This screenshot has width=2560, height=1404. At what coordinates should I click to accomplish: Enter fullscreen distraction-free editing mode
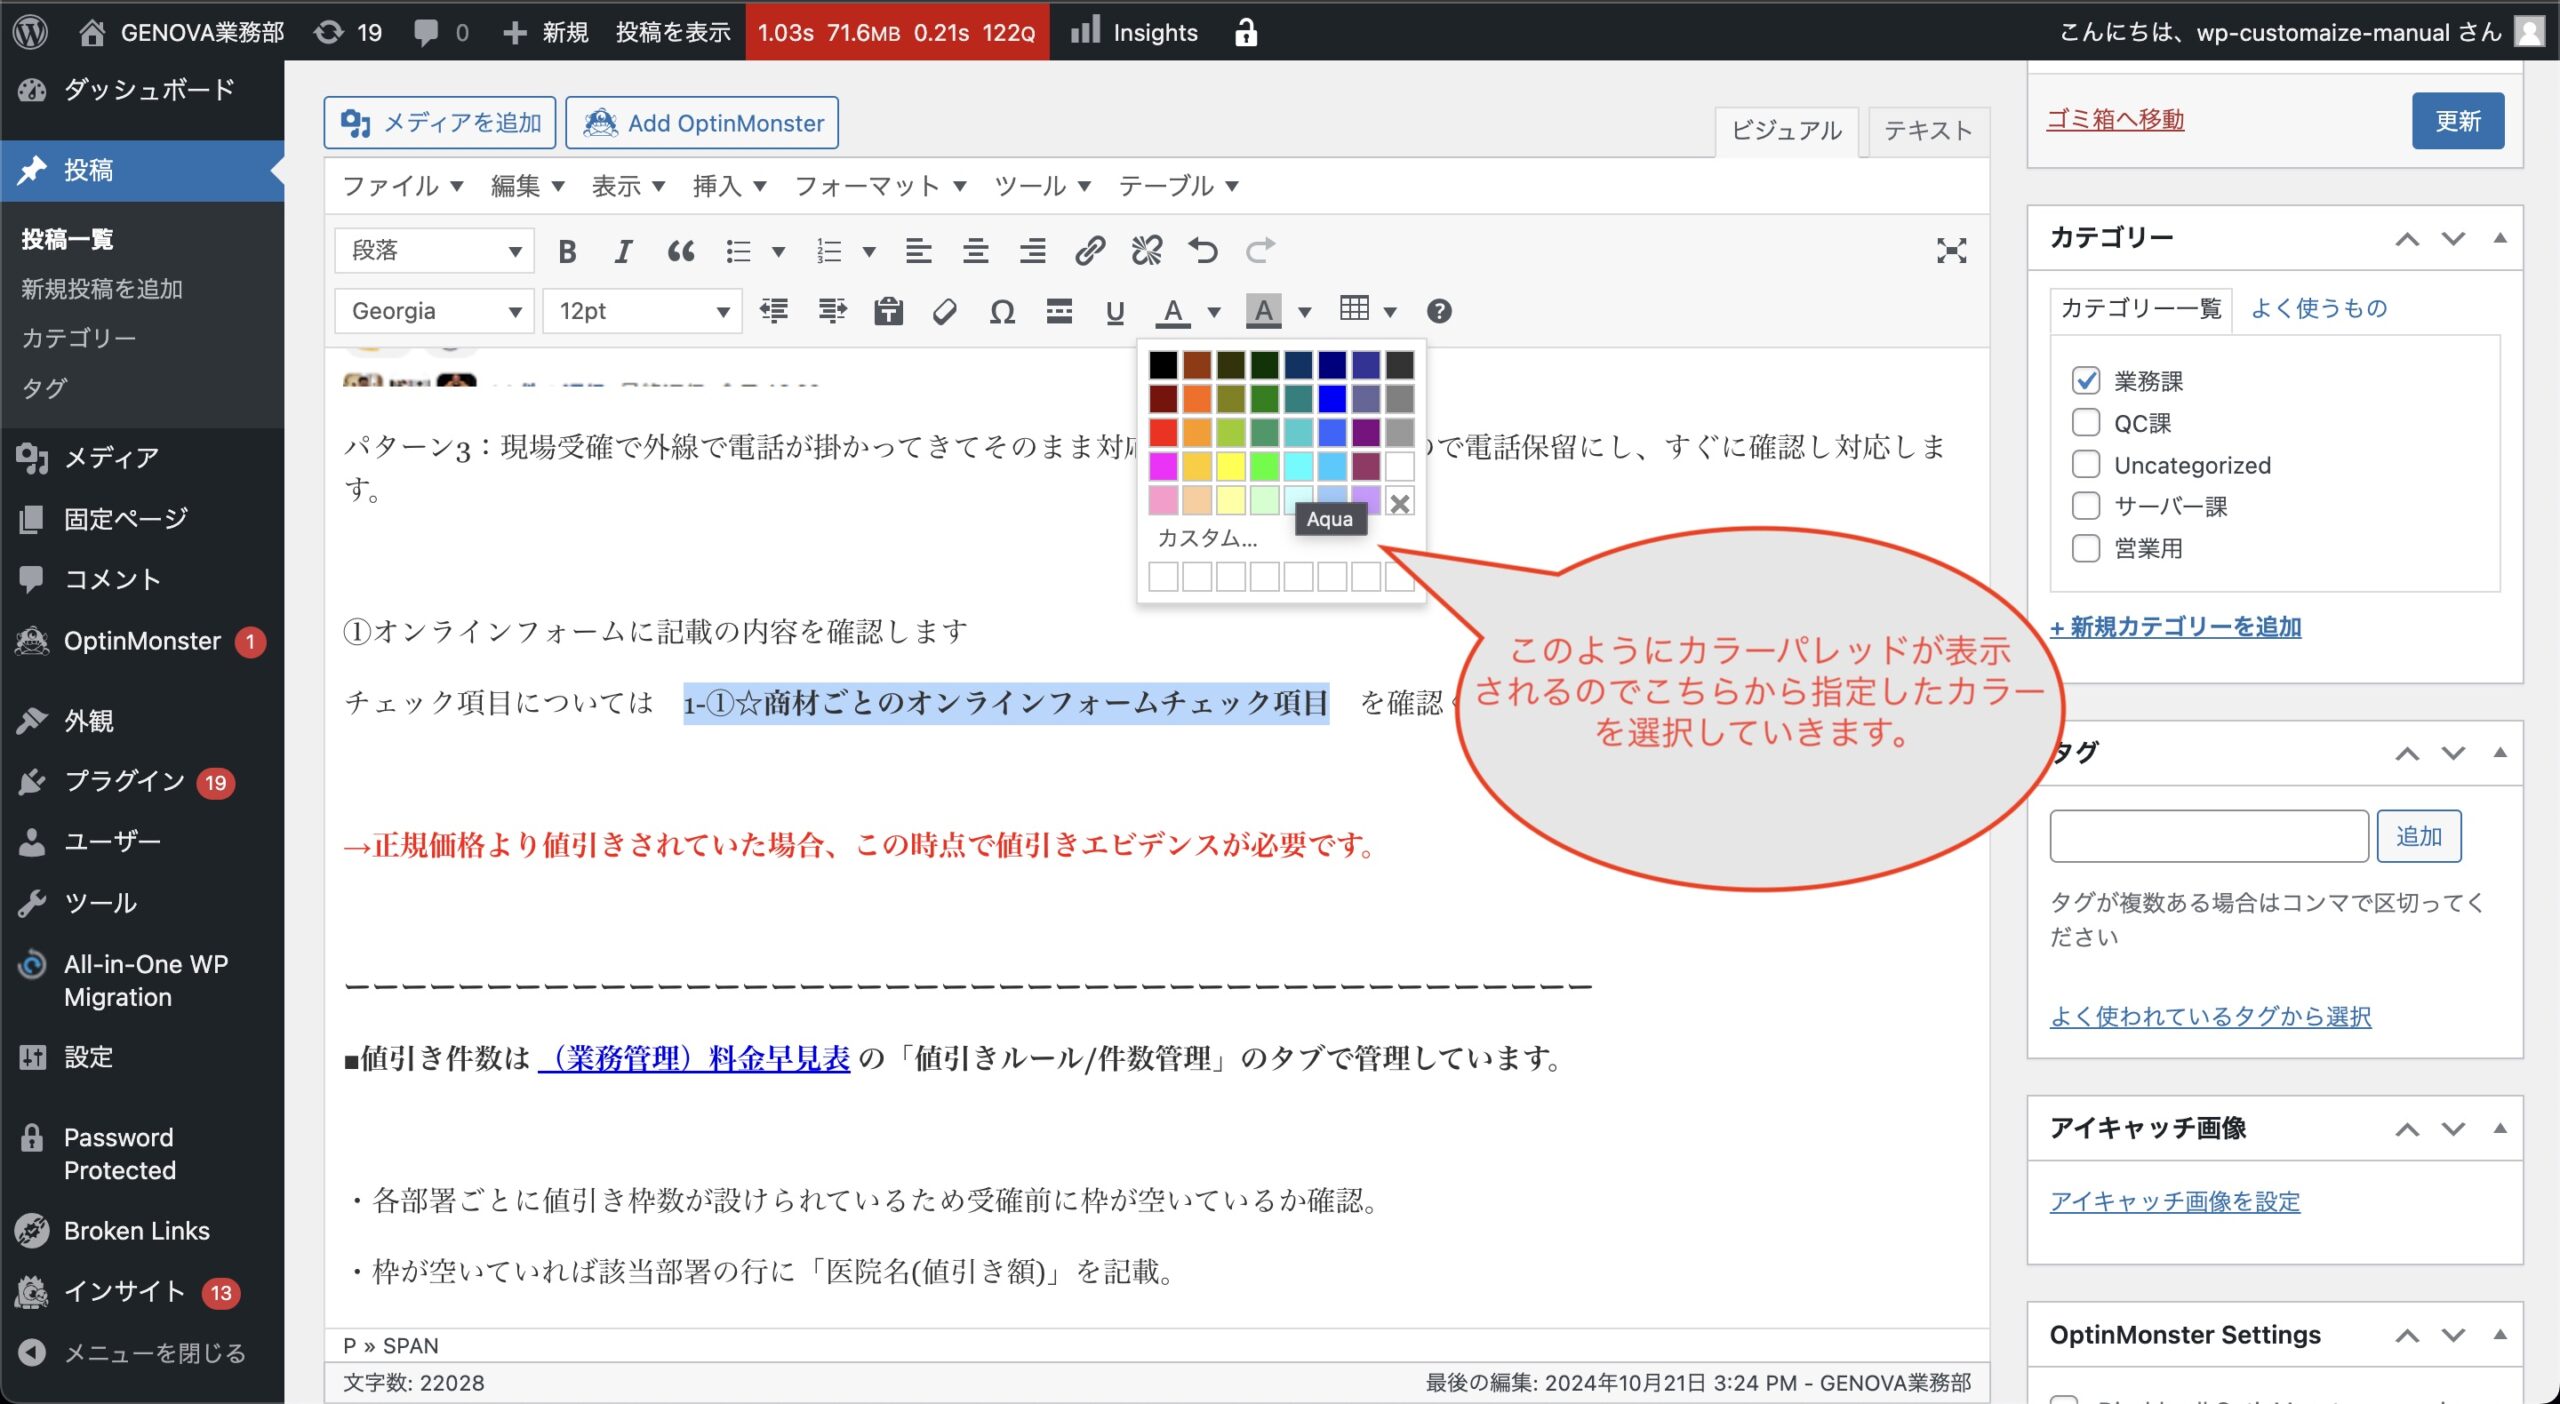click(x=1951, y=251)
